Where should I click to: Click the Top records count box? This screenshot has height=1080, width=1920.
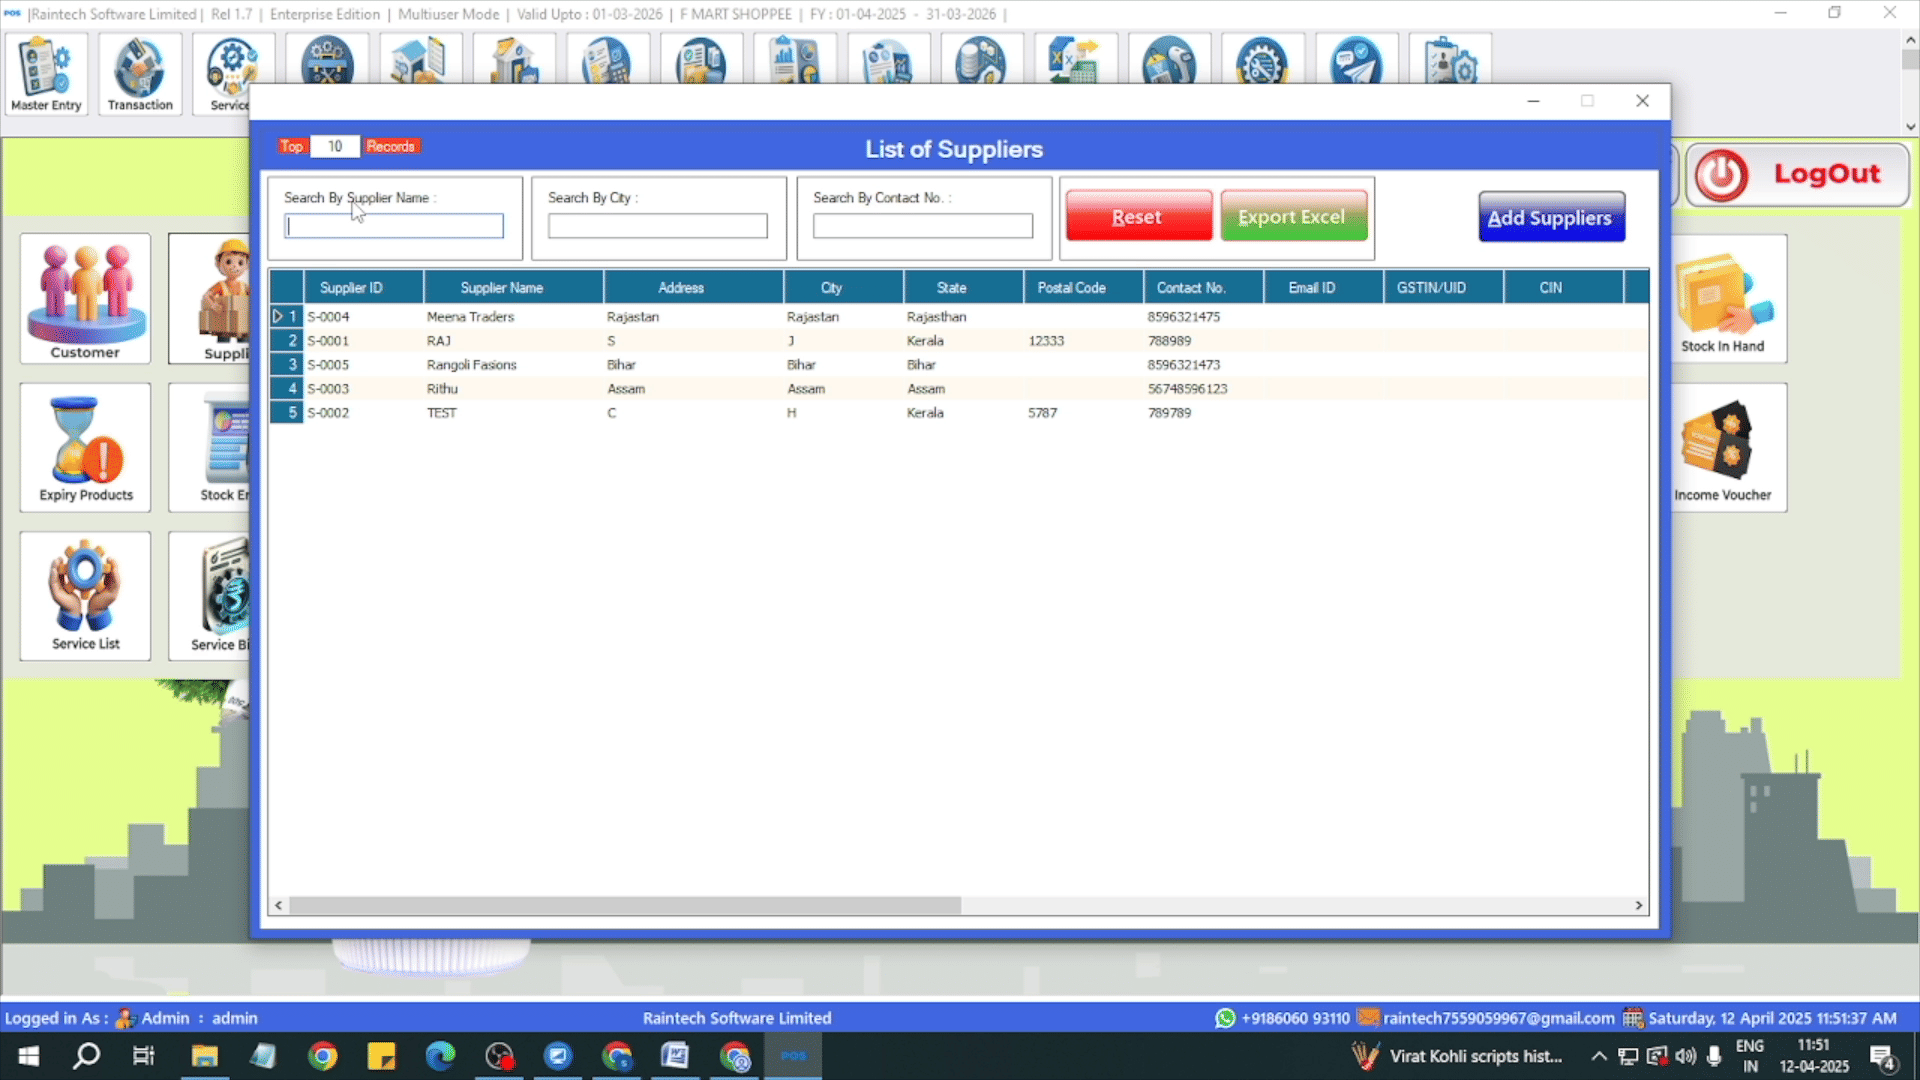pos(335,146)
